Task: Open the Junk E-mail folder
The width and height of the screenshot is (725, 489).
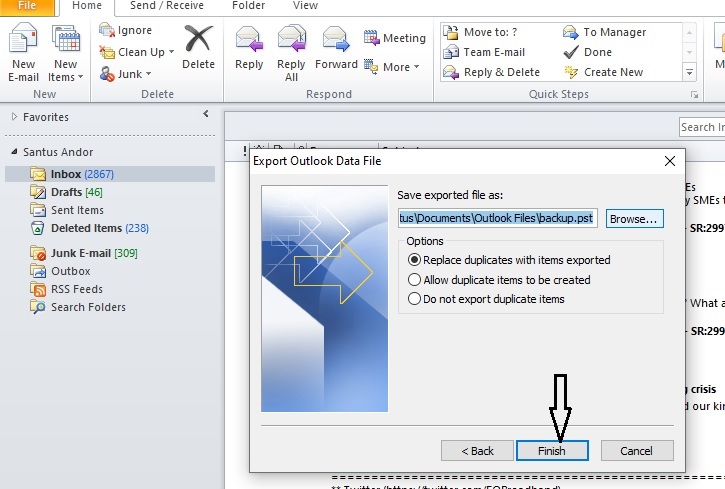Action: click(x=84, y=253)
